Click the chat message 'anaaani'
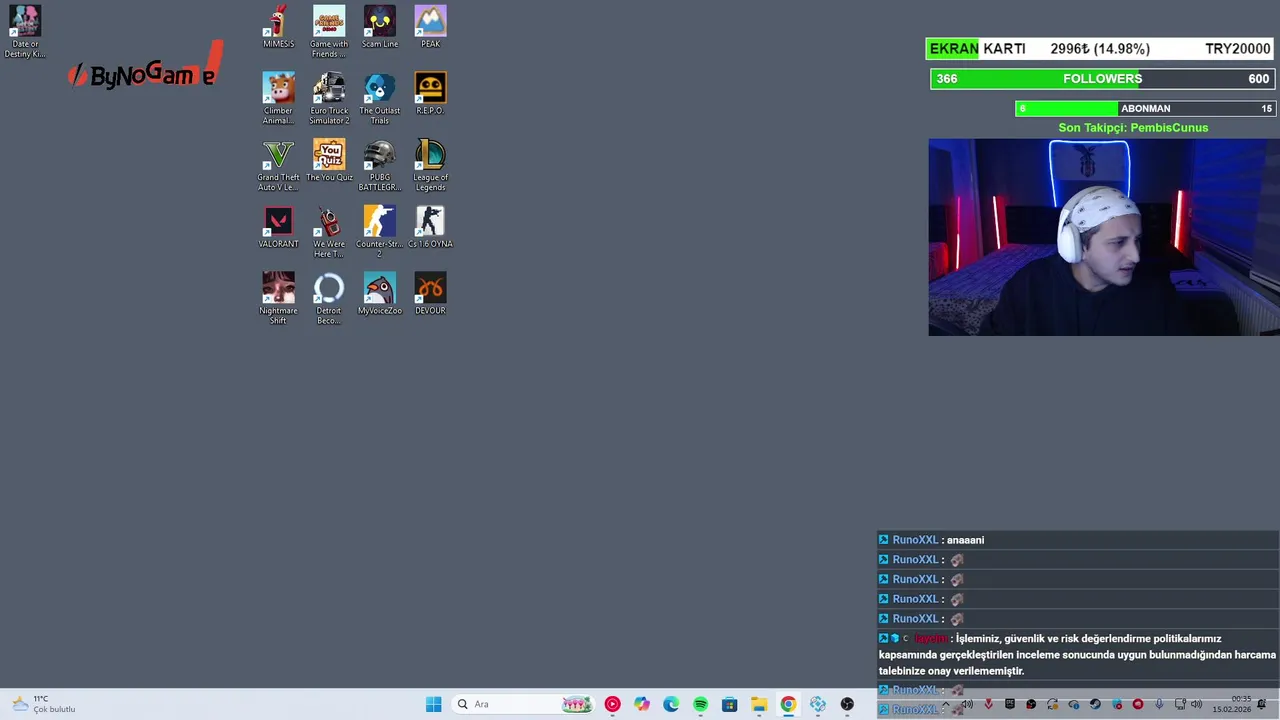The width and height of the screenshot is (1280, 720). (965, 540)
